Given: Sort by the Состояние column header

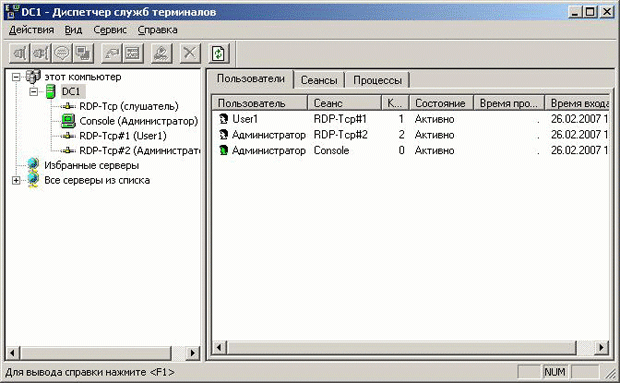Looking at the screenshot, I should tap(441, 103).
